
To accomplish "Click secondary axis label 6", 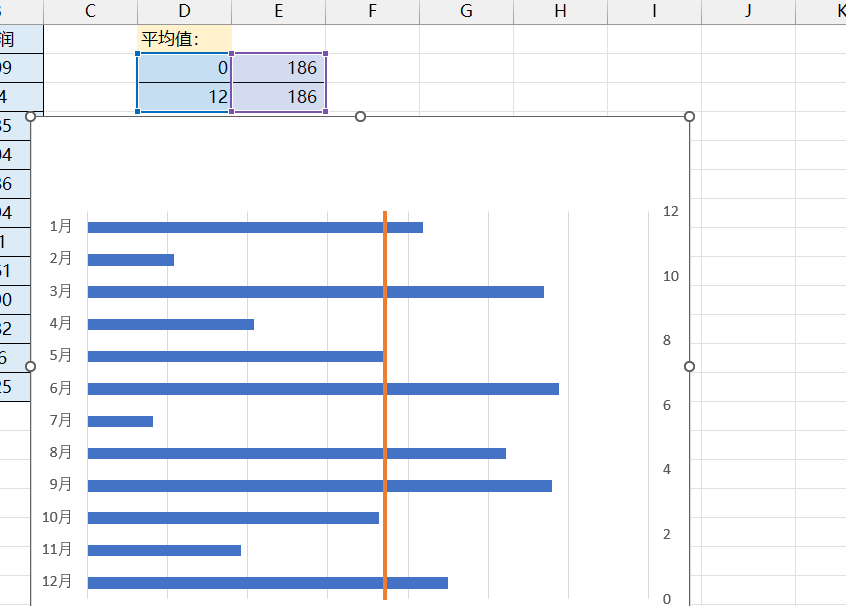I will point(667,405).
